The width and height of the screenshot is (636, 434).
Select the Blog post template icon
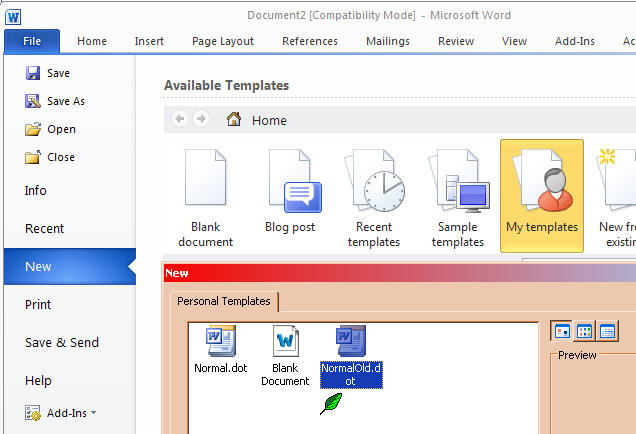coord(295,181)
